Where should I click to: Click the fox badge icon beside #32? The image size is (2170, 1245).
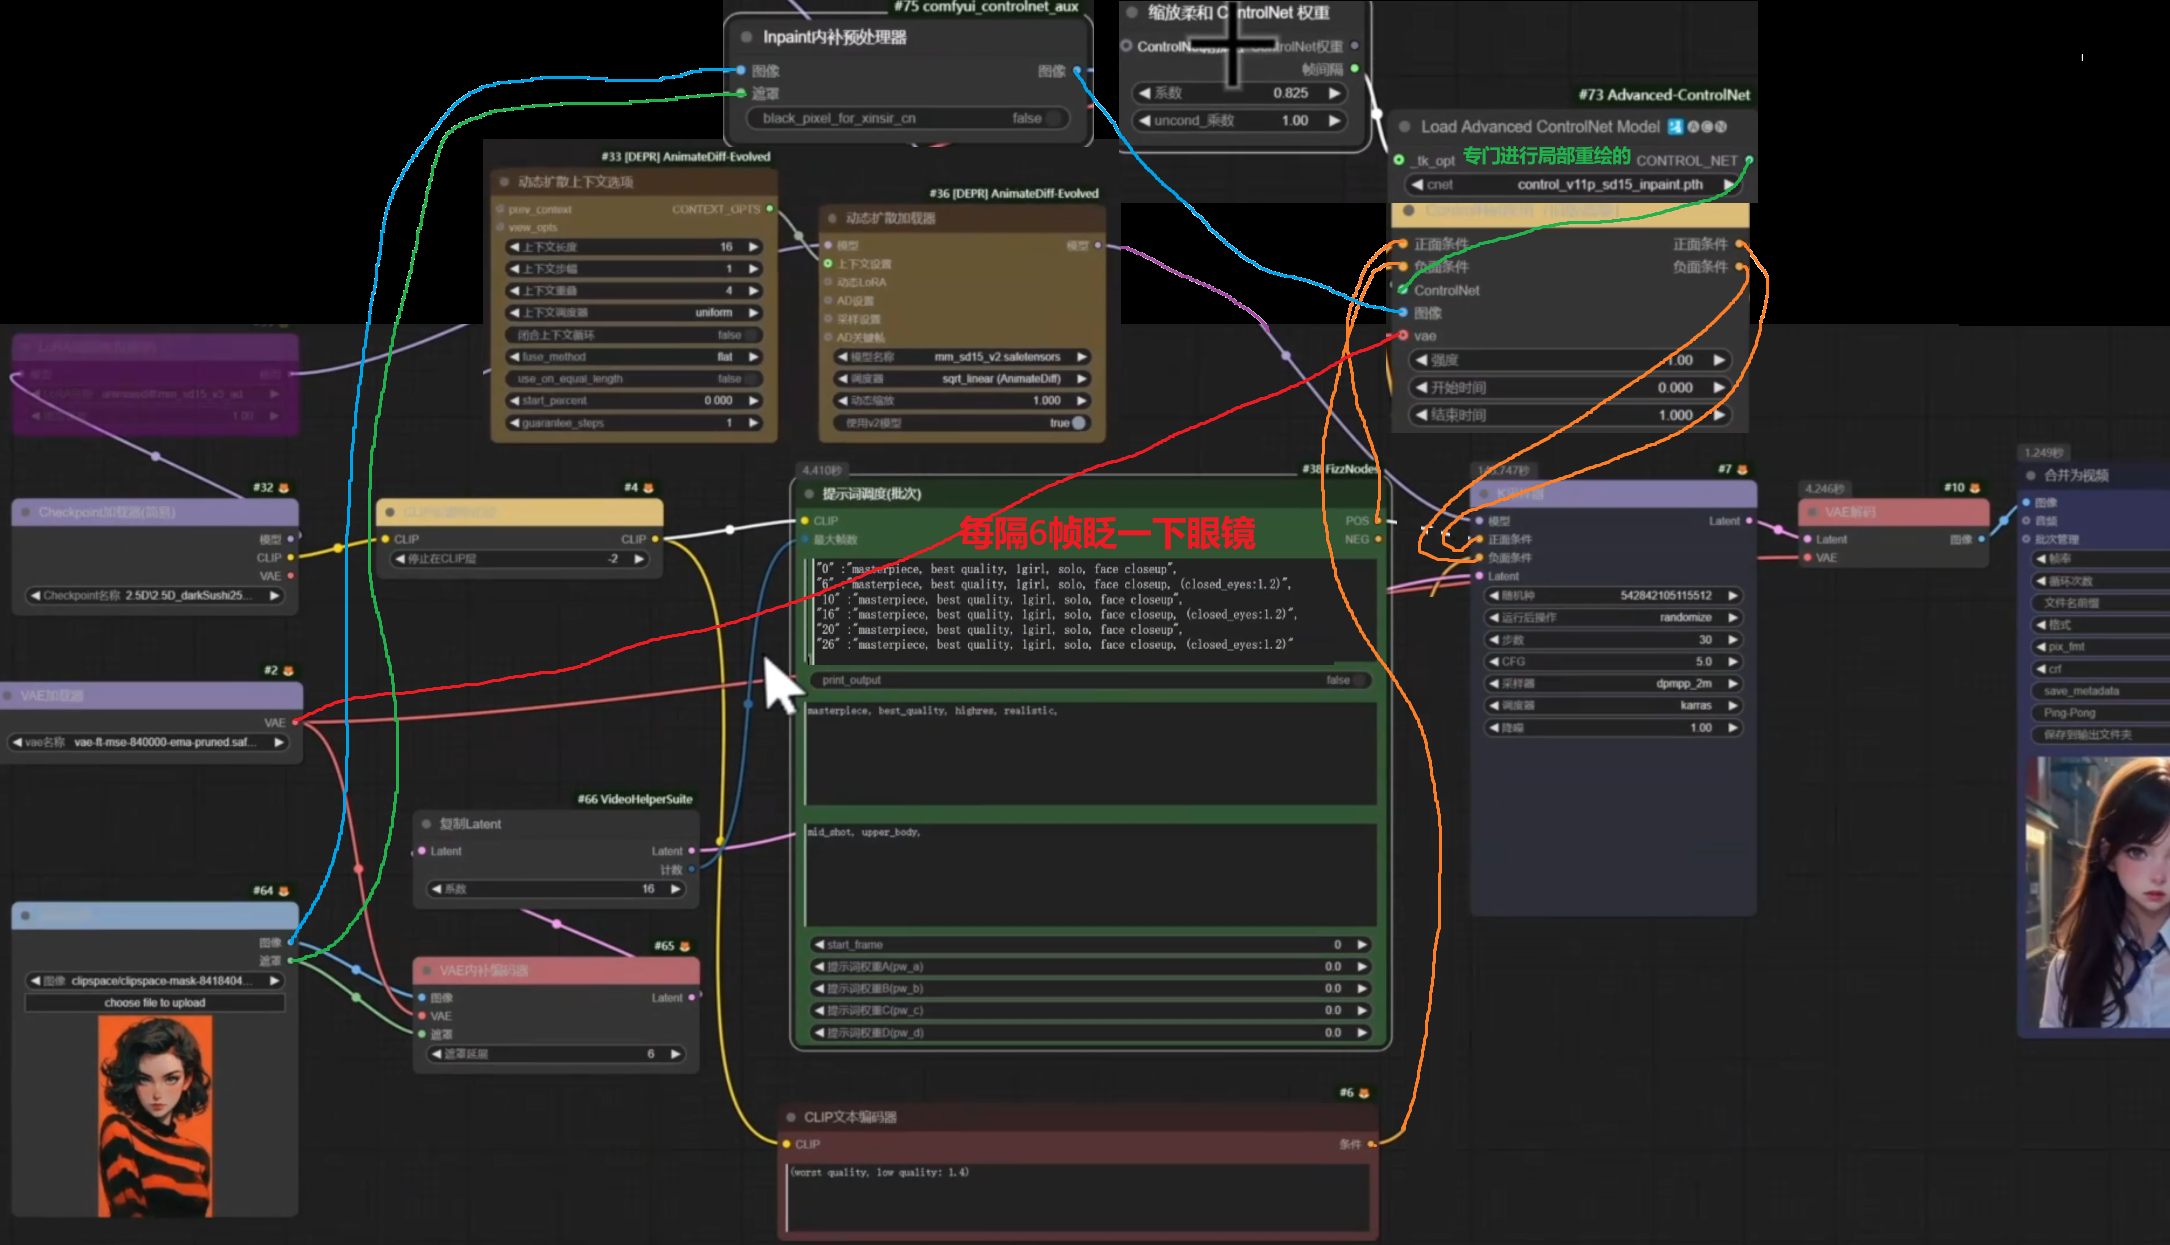(x=284, y=488)
